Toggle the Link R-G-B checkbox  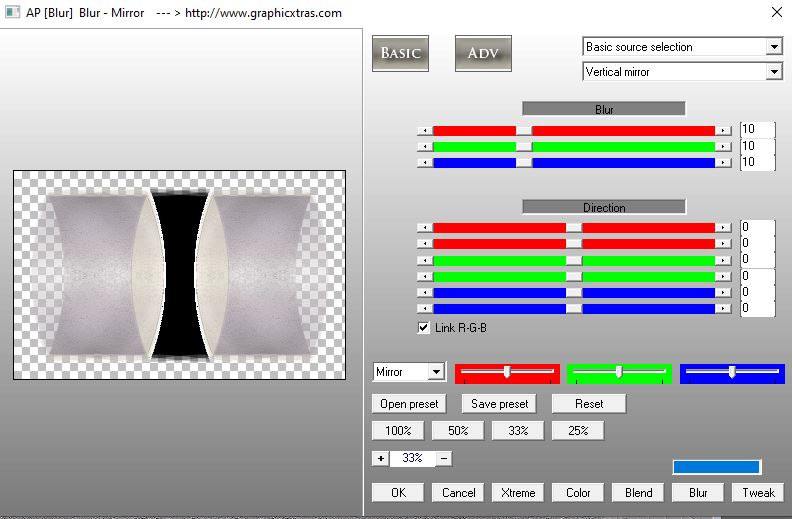click(x=423, y=328)
